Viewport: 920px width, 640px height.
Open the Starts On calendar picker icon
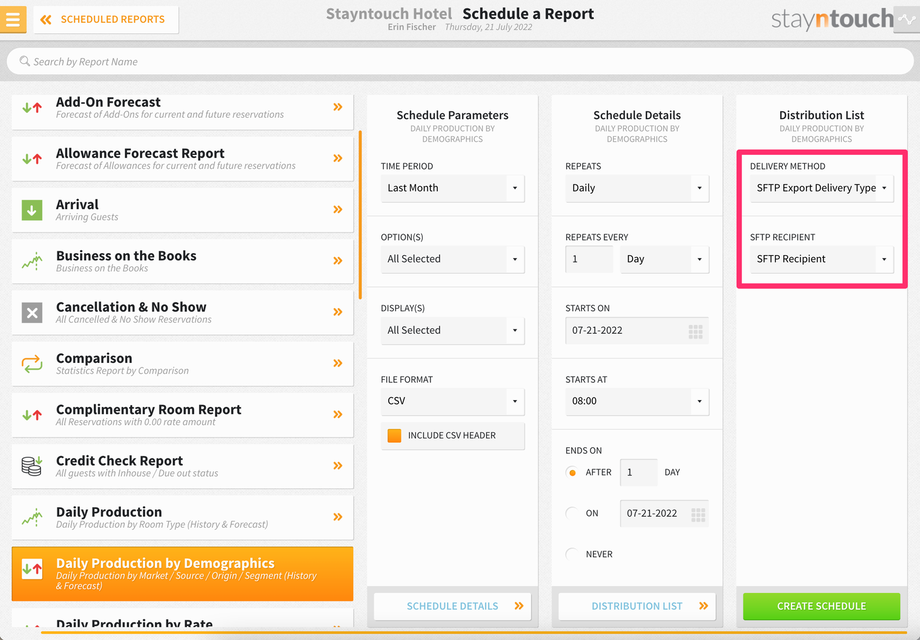(695, 332)
